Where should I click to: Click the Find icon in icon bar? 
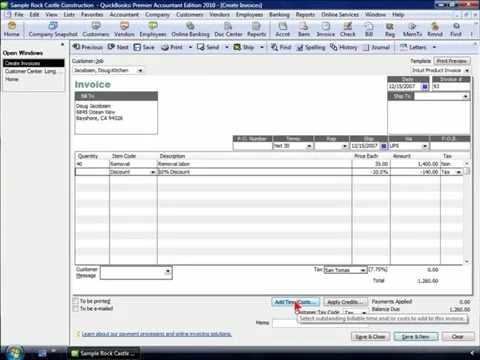coord(456,29)
